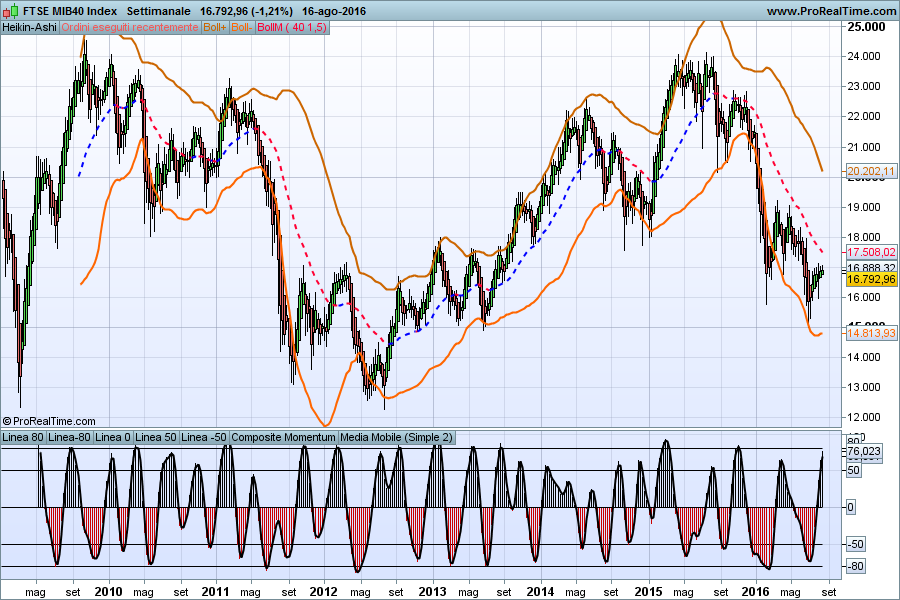
Task: Click the 18.000 price axis level
Action: [x=864, y=237]
